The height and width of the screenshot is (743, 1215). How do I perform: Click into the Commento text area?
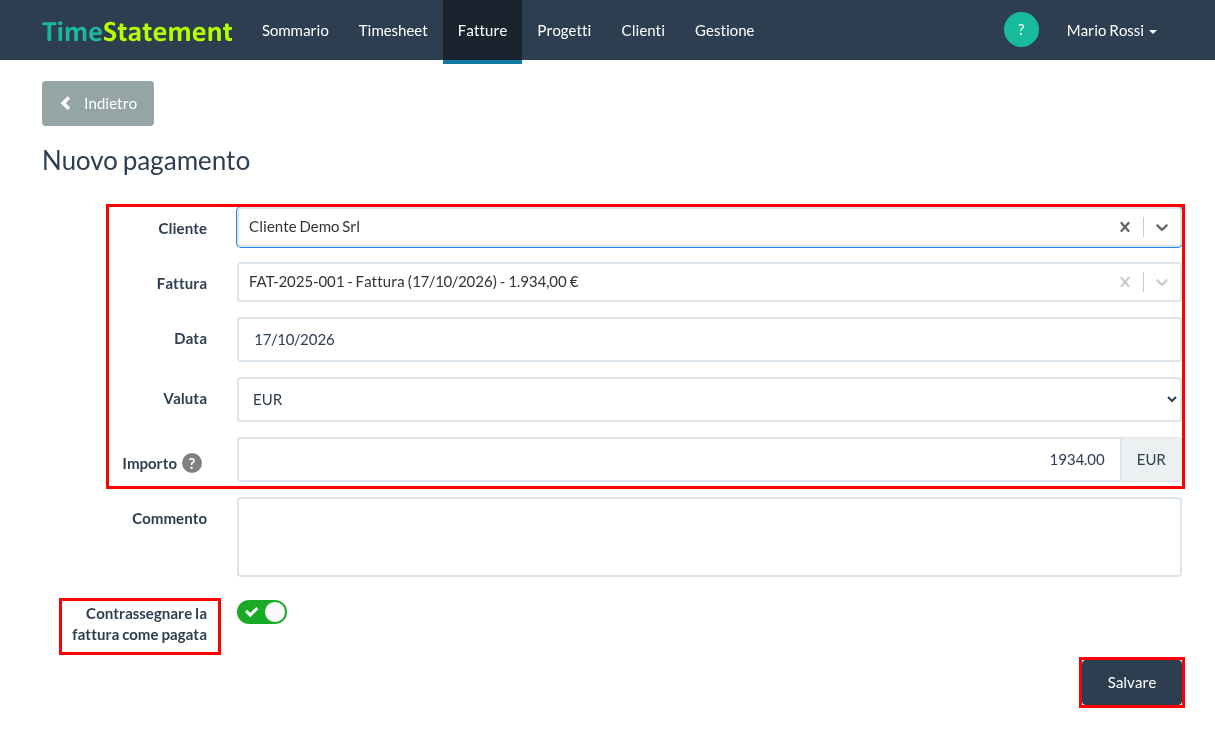pos(709,537)
